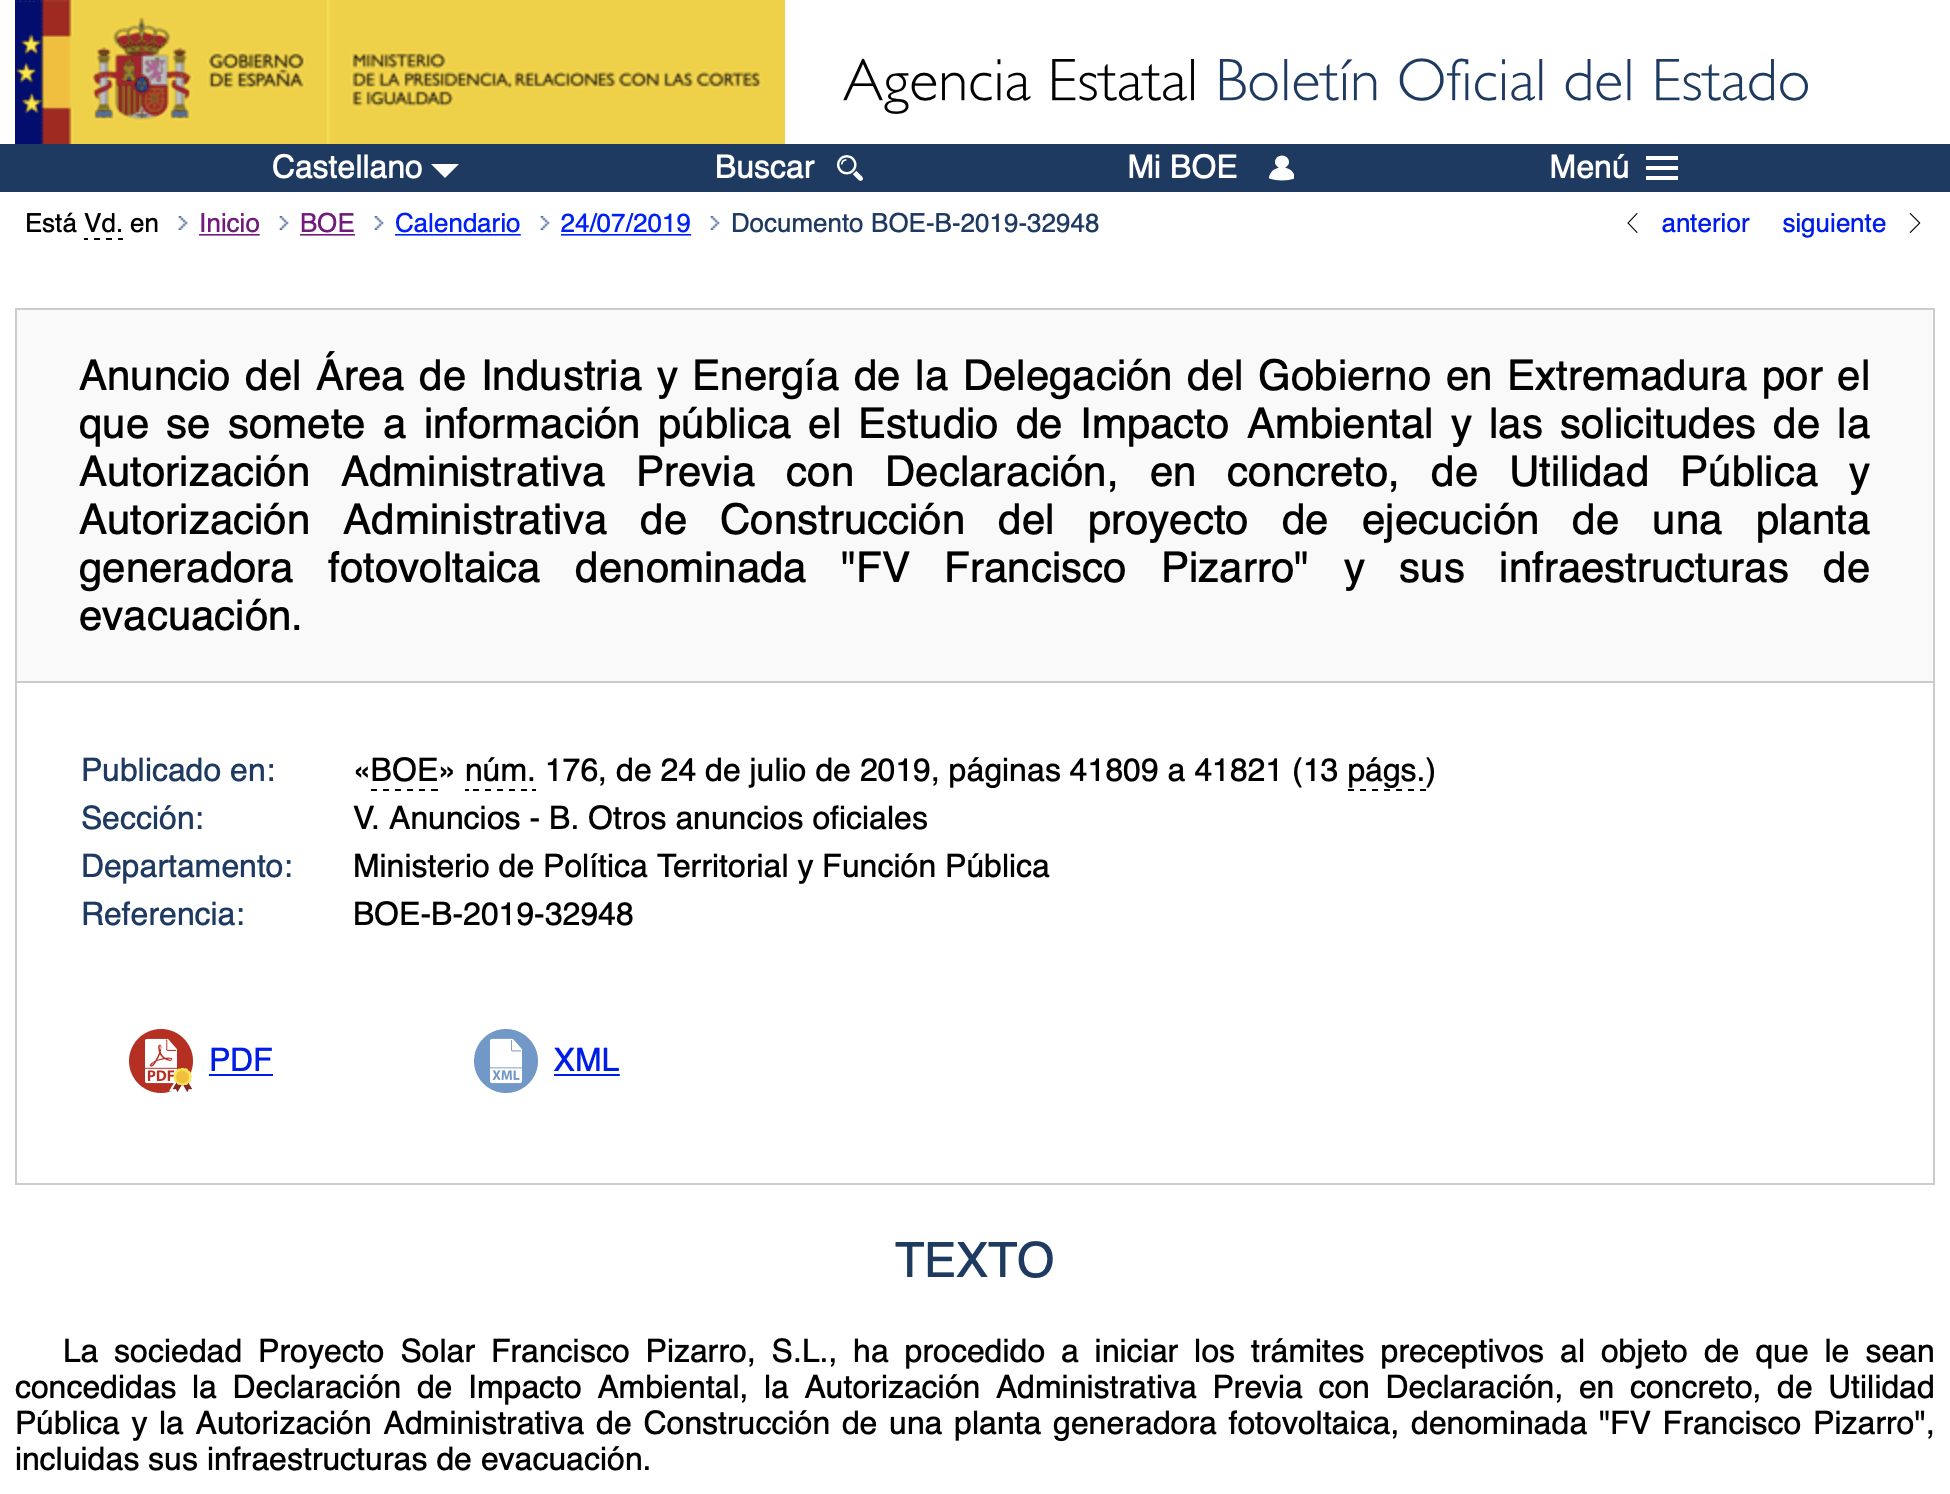Click the right chevron beside siguiente
This screenshot has width=1950, height=1494.
click(x=1915, y=223)
